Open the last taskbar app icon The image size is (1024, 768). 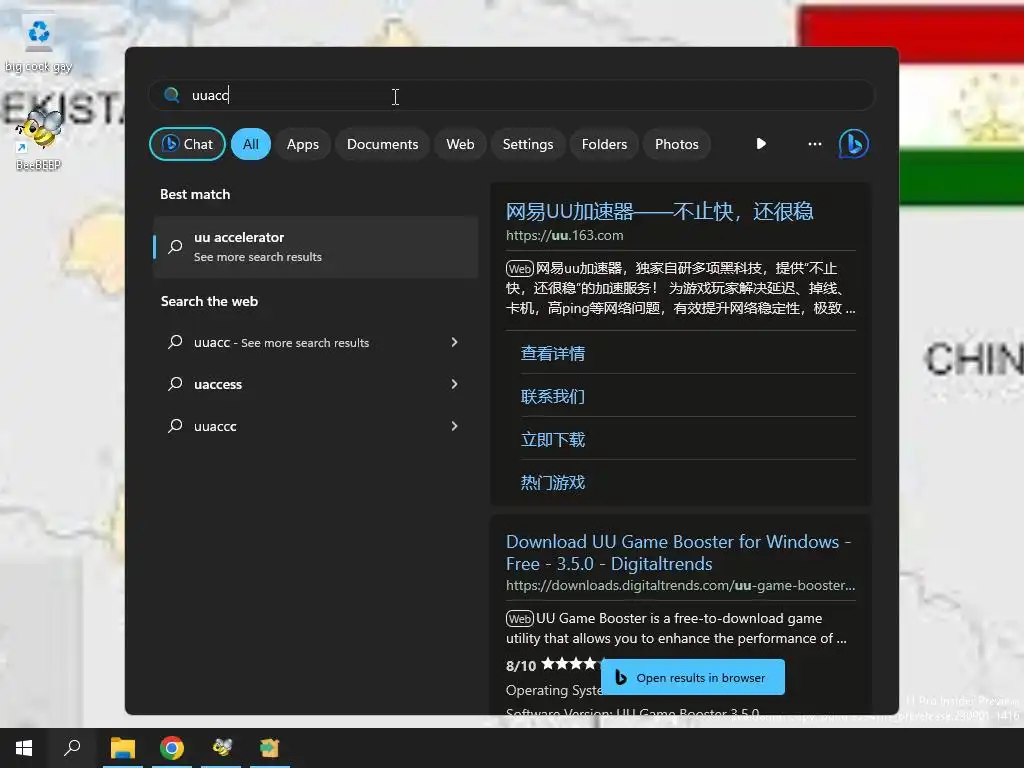tap(270, 748)
